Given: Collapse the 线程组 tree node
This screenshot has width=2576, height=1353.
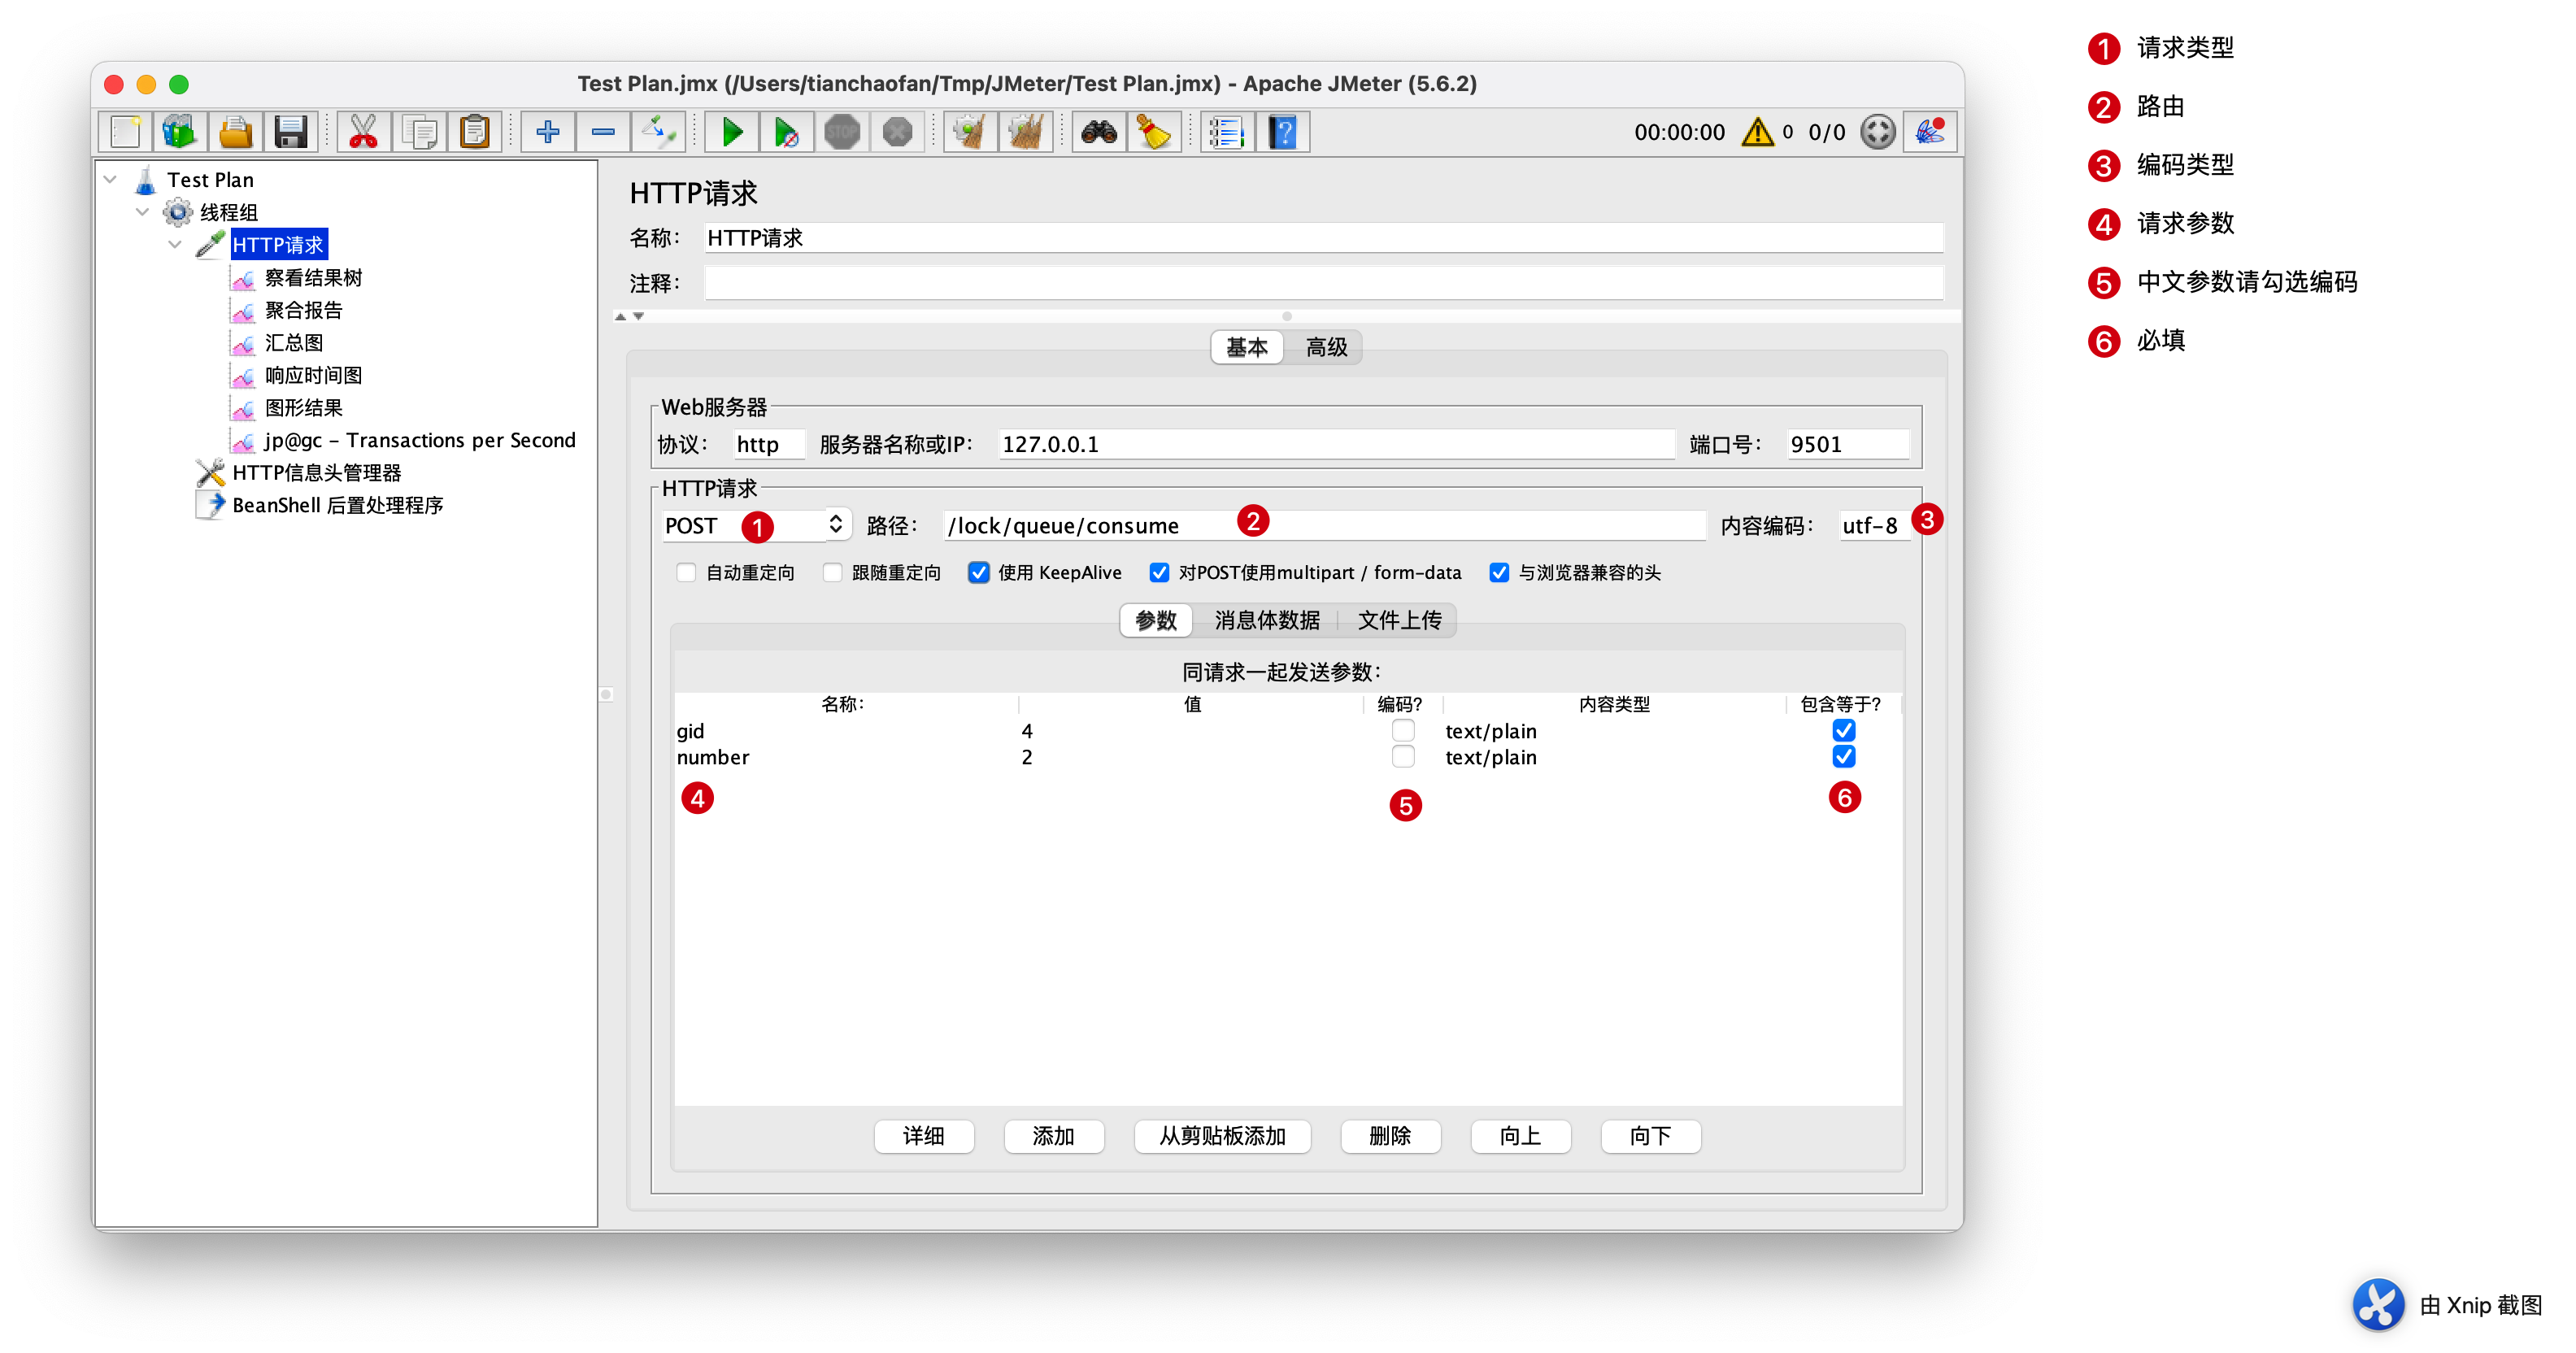Looking at the screenshot, I should pos(143,212).
